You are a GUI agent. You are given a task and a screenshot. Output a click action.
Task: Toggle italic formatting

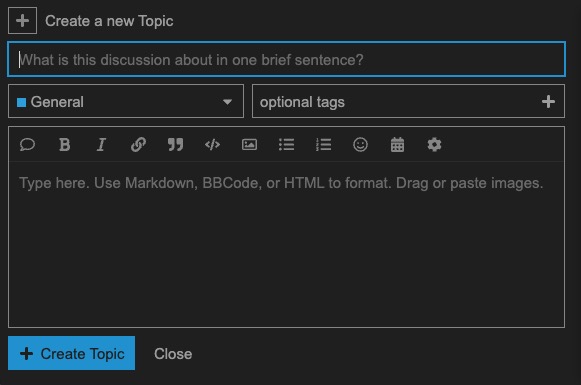[101, 145]
